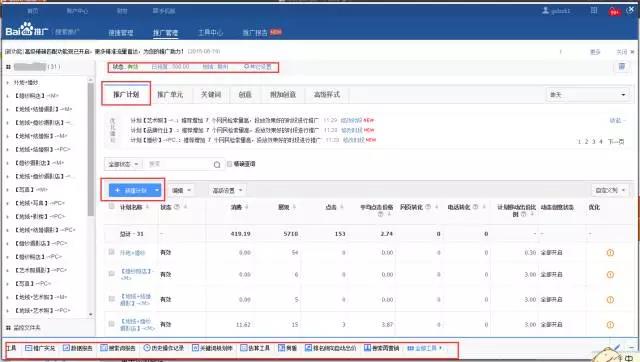Screen dimensions: 640x362
Task: Click grid icon beside account name in sidebar
Action: (x=8, y=67)
